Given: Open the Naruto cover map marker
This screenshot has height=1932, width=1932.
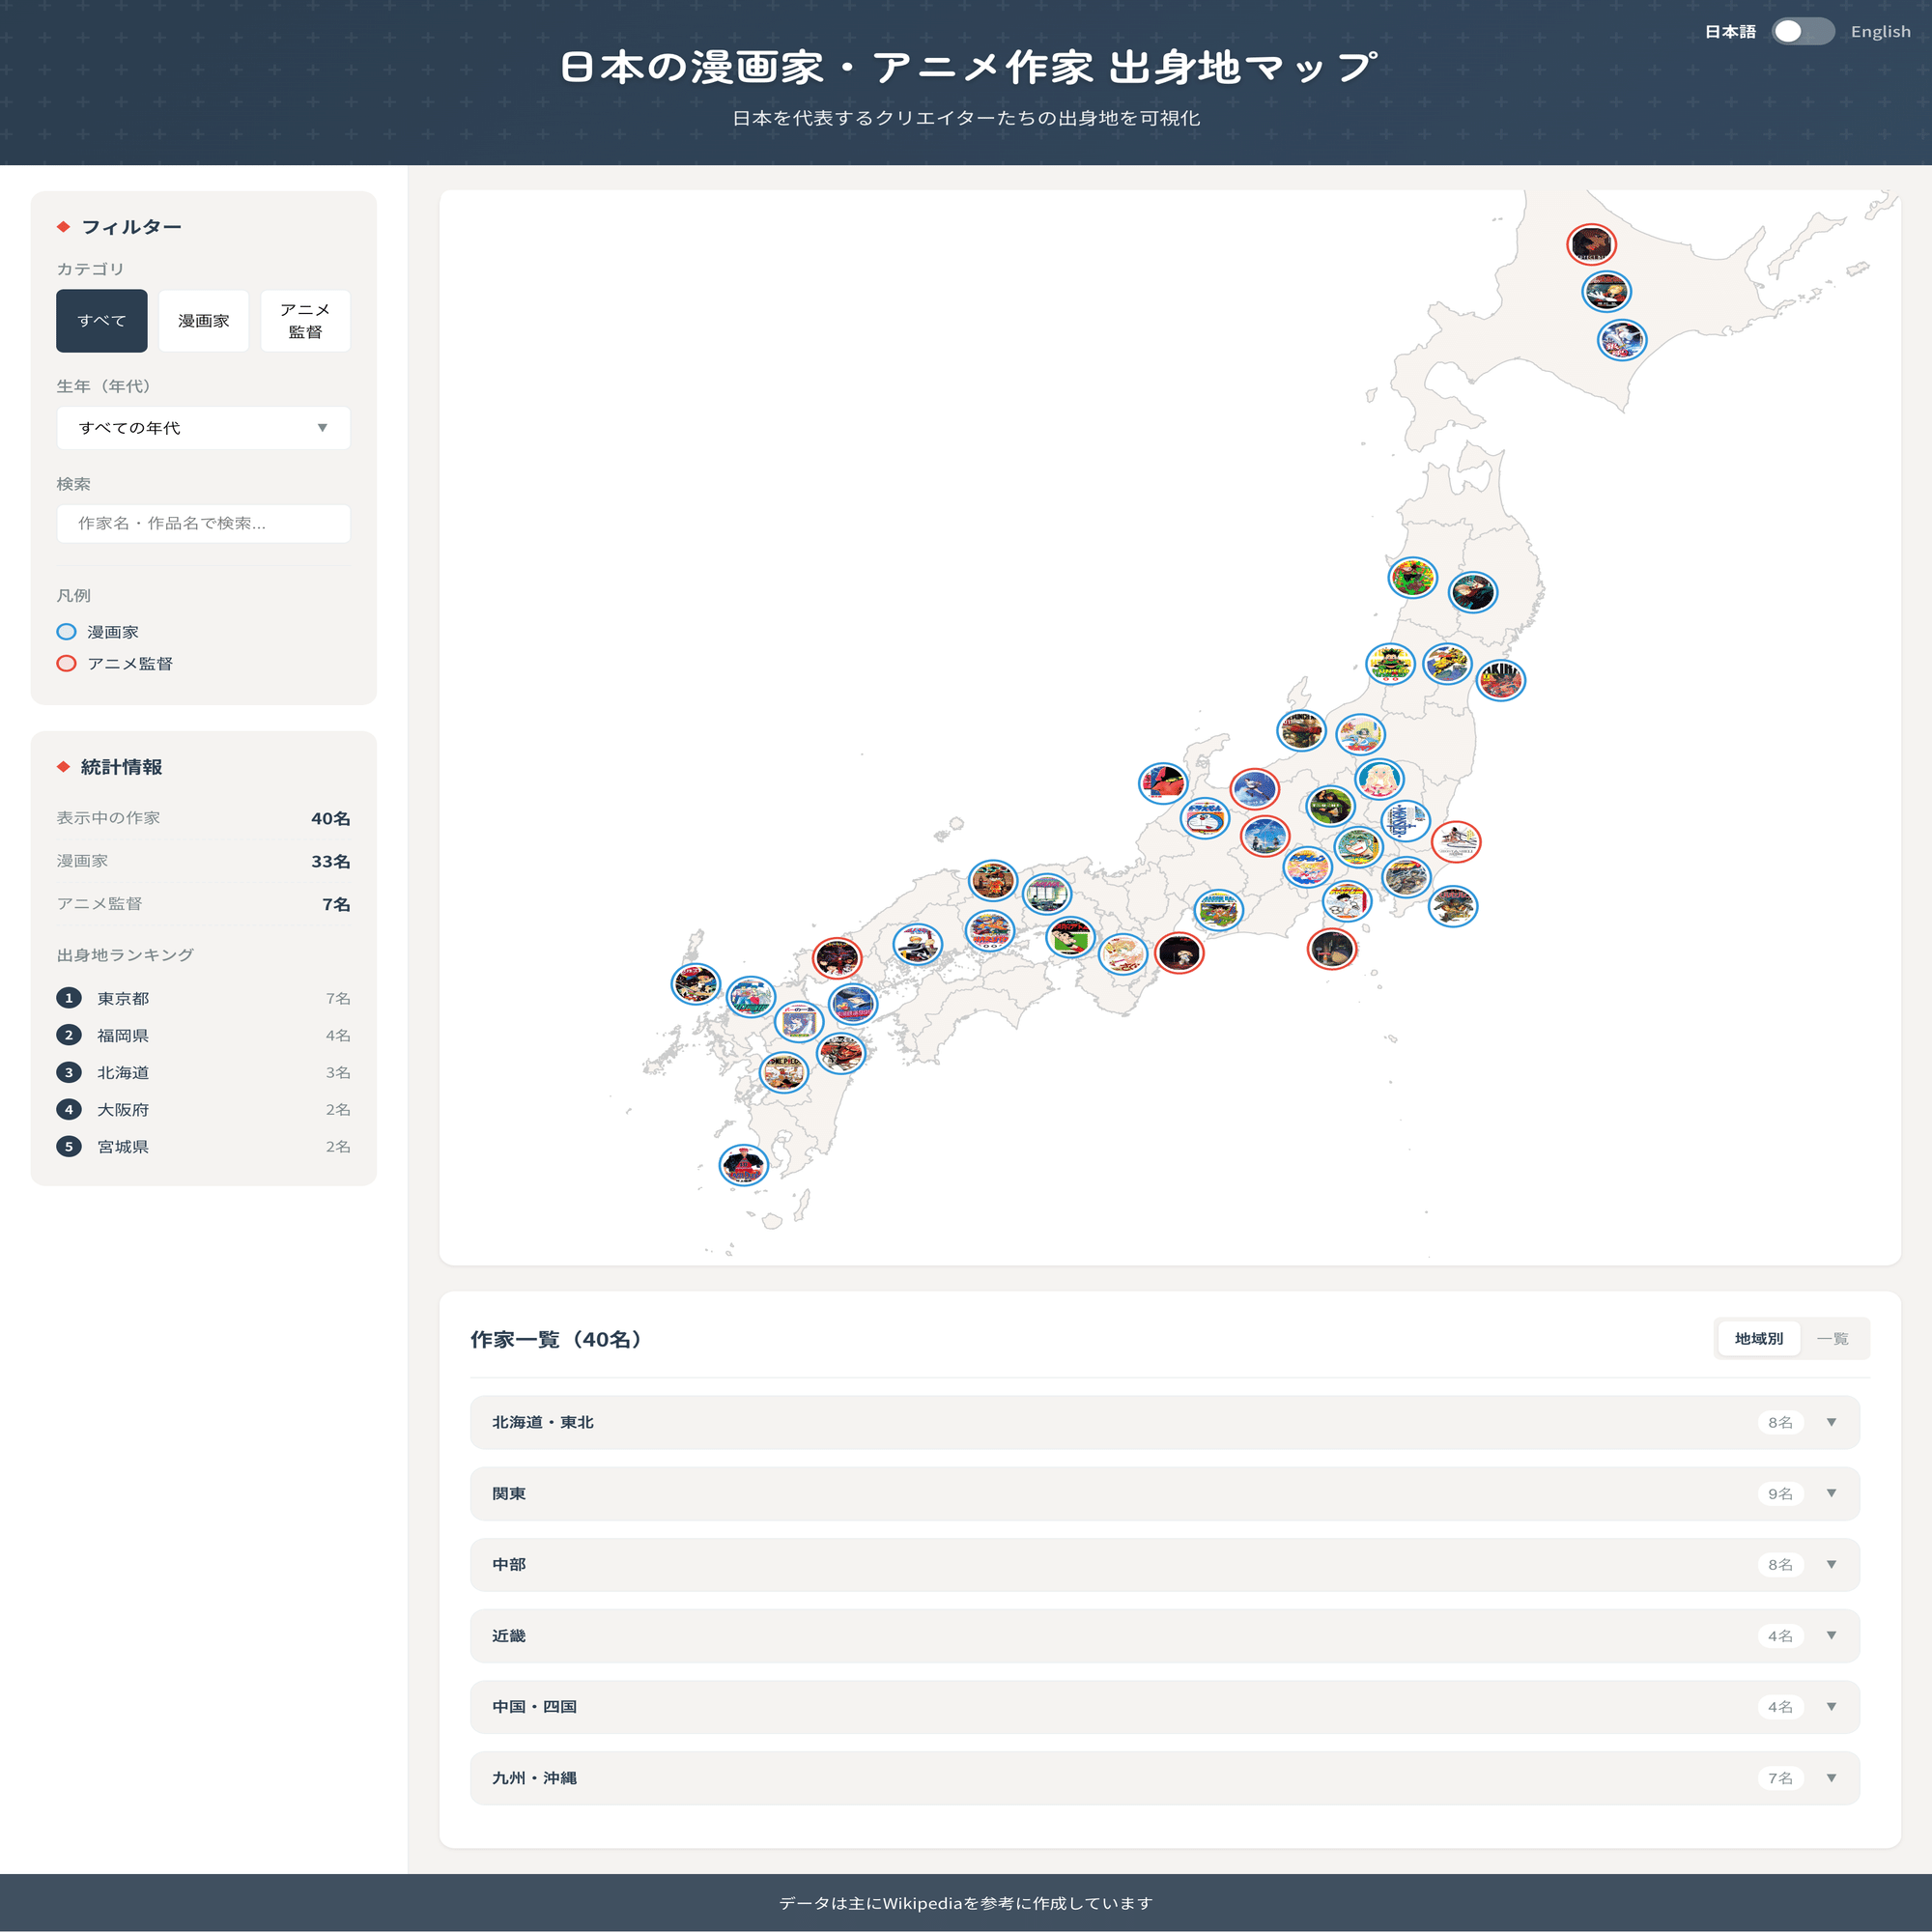Looking at the screenshot, I should point(990,930).
